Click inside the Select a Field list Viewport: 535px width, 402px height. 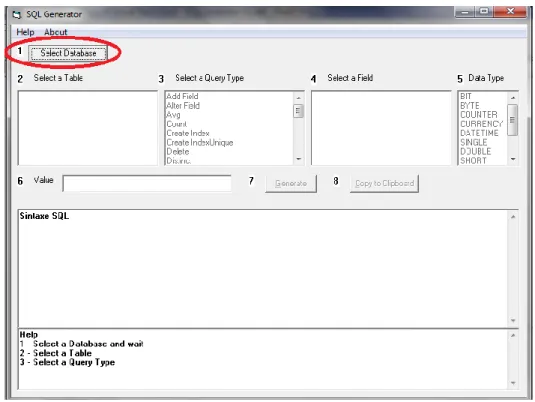[x=381, y=128]
